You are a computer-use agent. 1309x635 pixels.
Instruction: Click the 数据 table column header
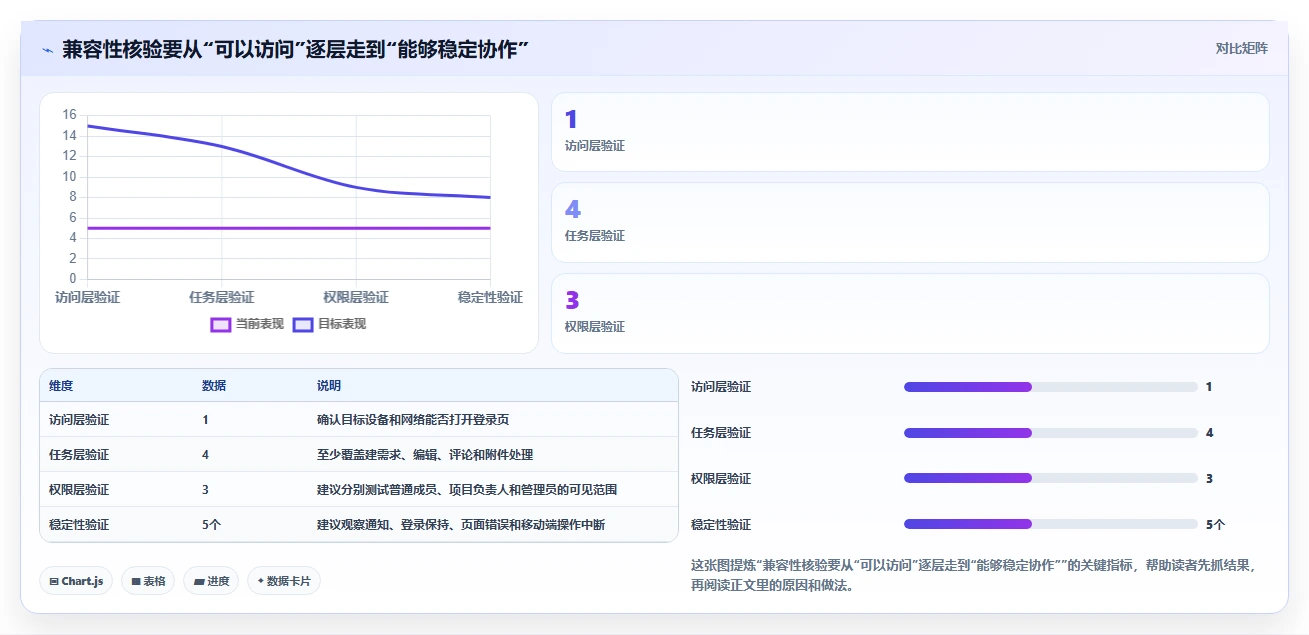[x=214, y=386]
